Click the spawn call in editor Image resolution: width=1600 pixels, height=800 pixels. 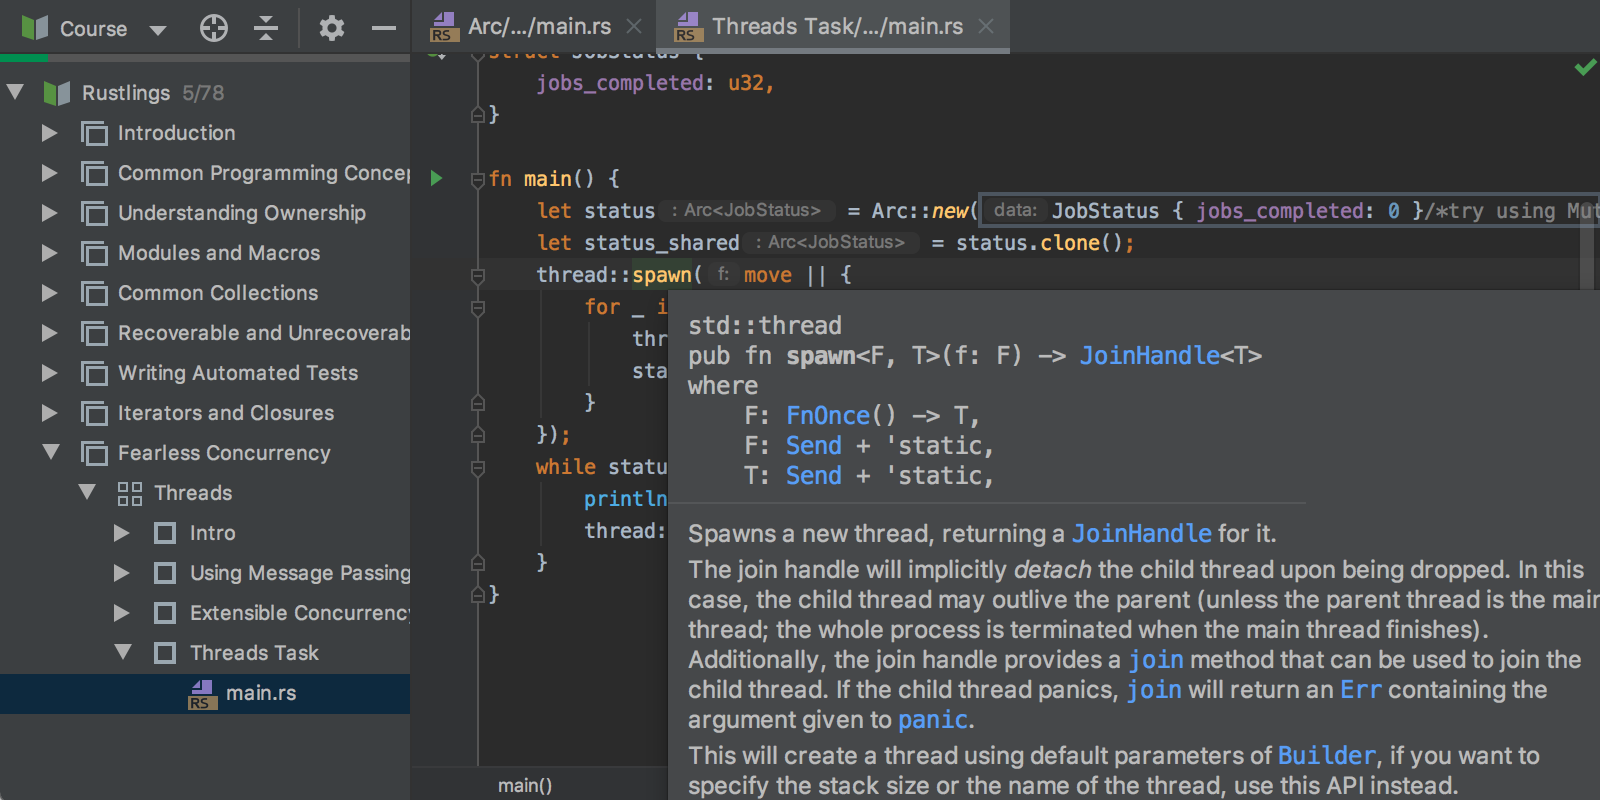click(661, 275)
